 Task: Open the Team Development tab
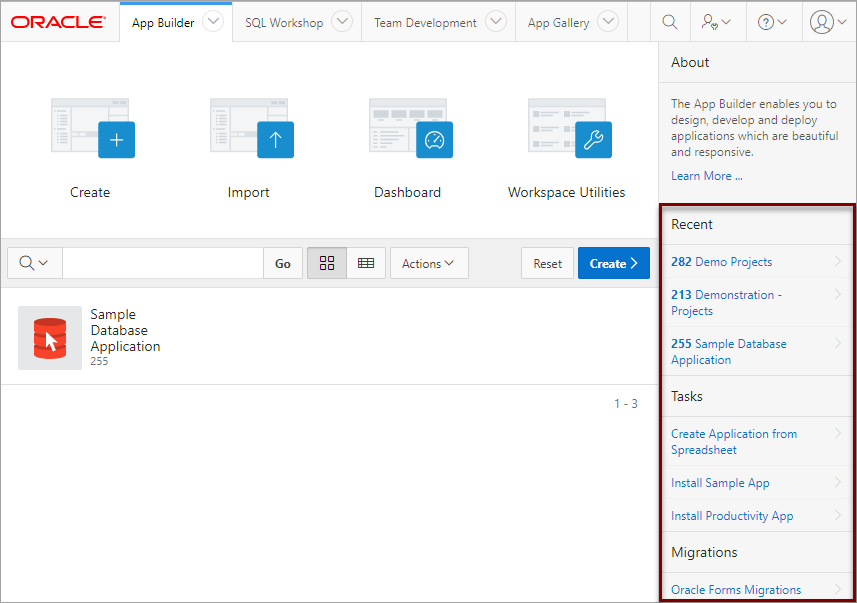[x=425, y=23]
